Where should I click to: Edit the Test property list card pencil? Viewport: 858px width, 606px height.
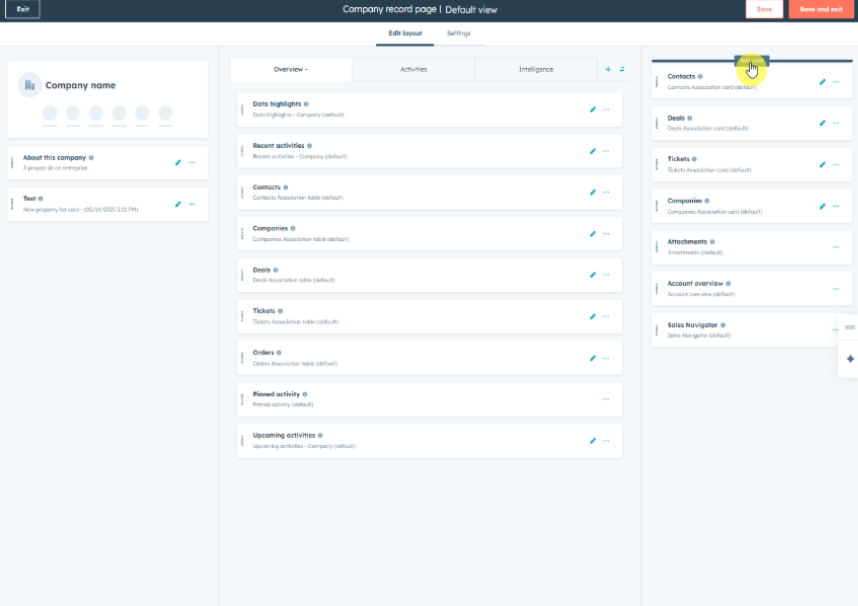(179, 204)
